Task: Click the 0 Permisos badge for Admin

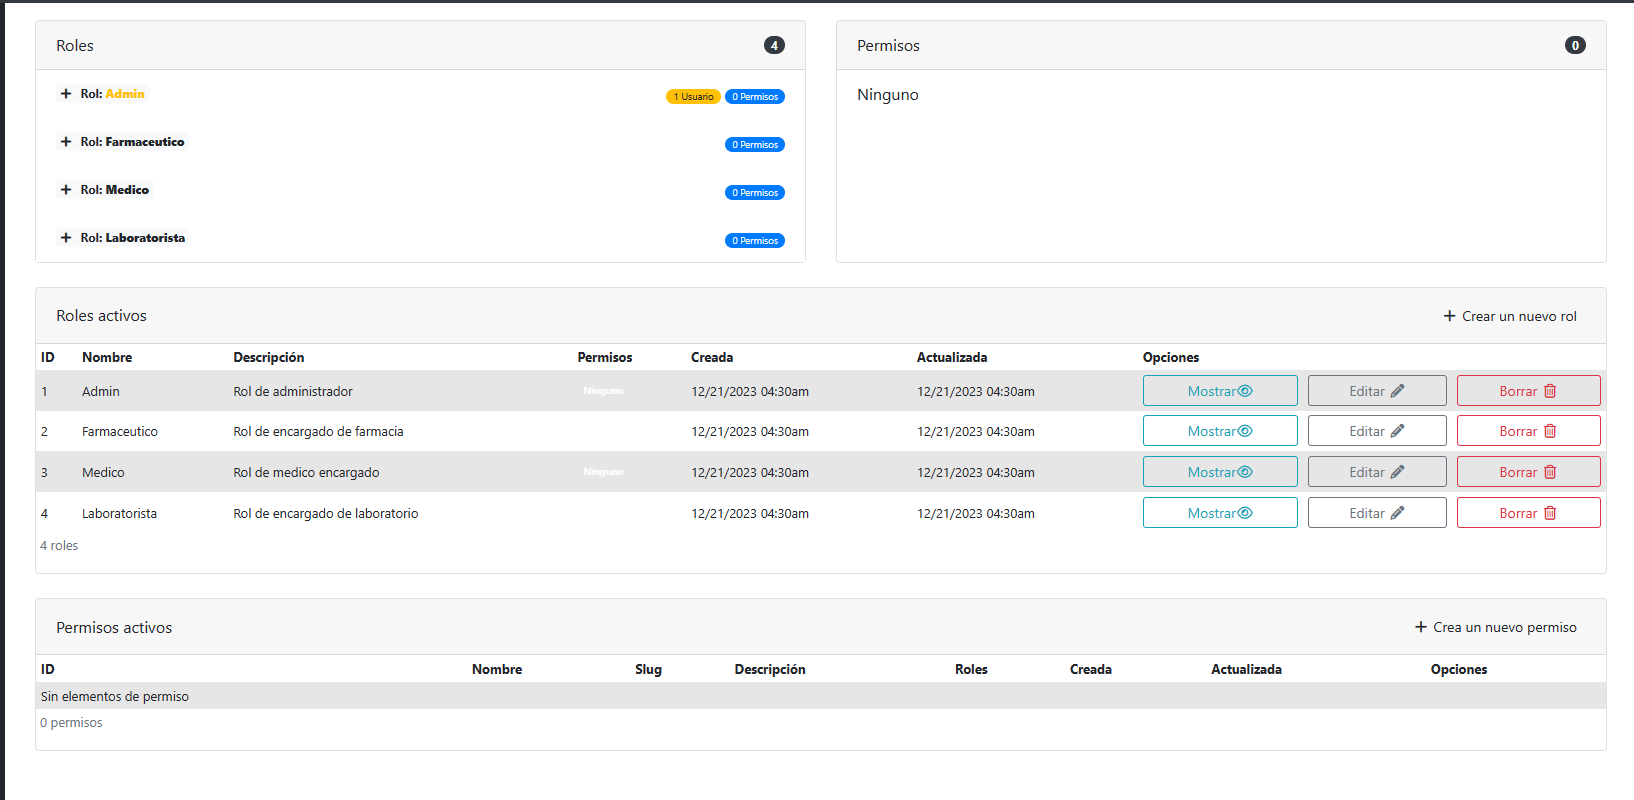Action: coord(755,97)
